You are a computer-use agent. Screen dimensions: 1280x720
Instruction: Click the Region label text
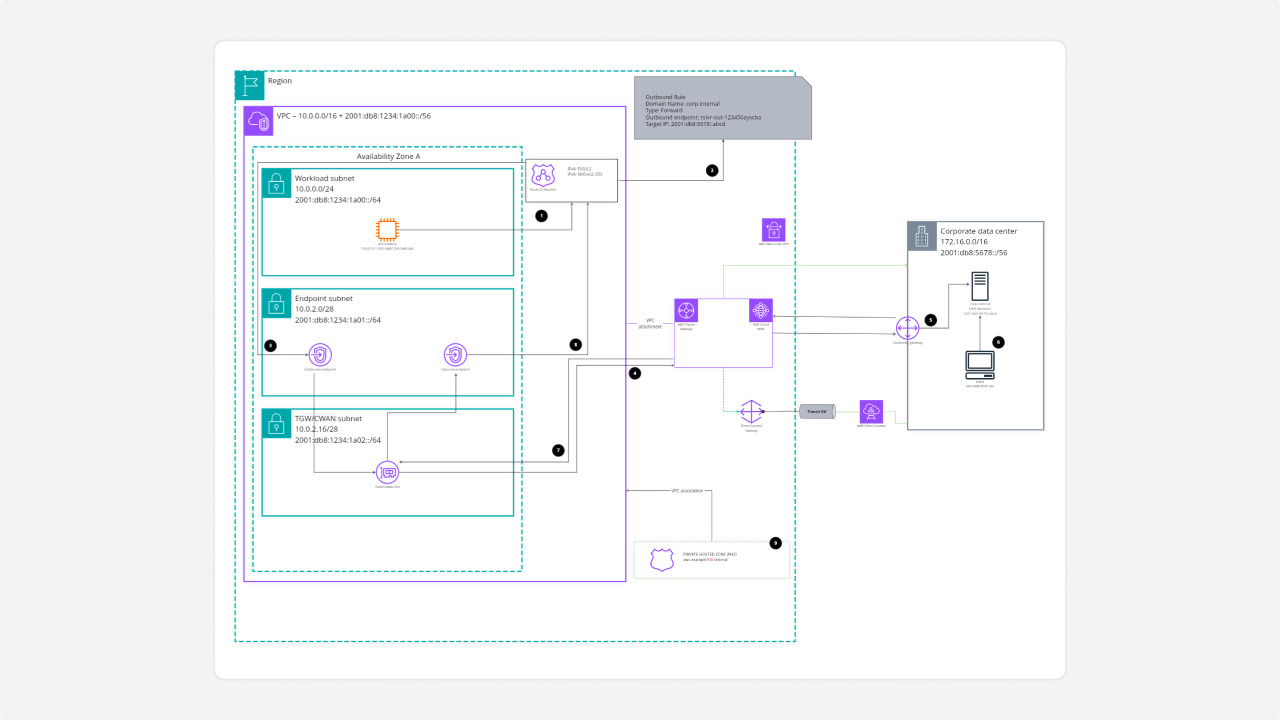[280, 81]
